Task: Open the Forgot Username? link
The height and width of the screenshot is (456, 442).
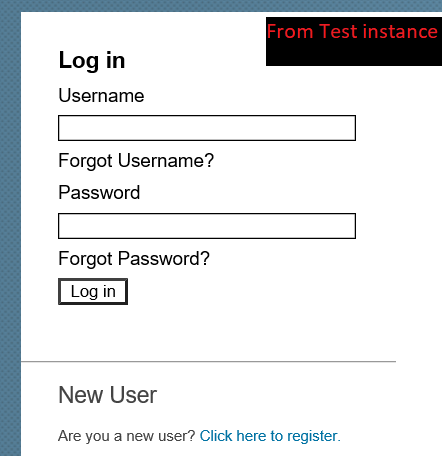Action: click(x=136, y=161)
